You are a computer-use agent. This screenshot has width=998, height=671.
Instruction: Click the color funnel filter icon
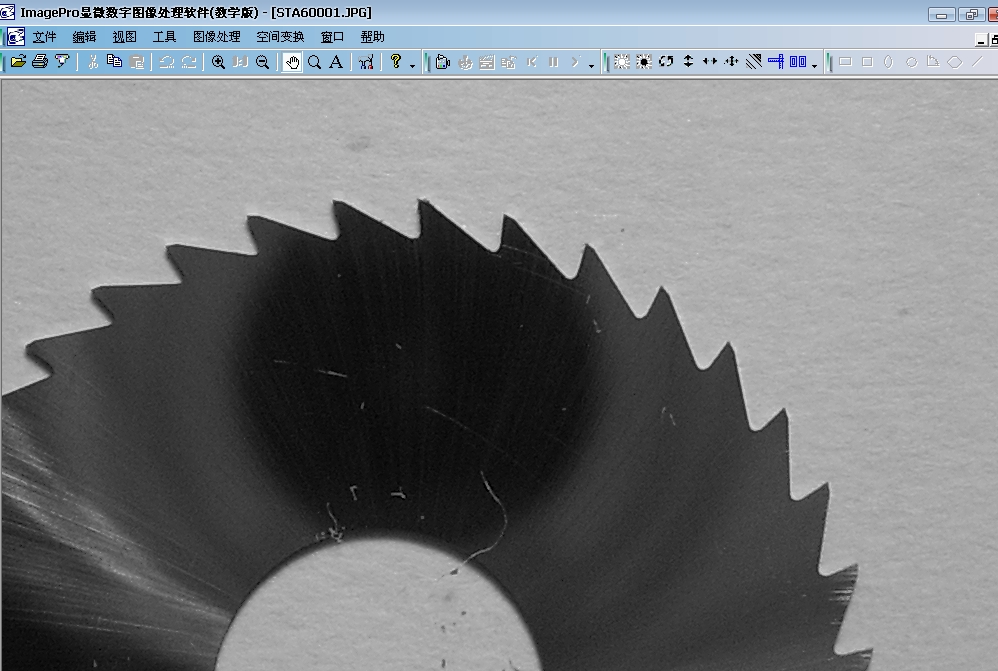click(62, 62)
